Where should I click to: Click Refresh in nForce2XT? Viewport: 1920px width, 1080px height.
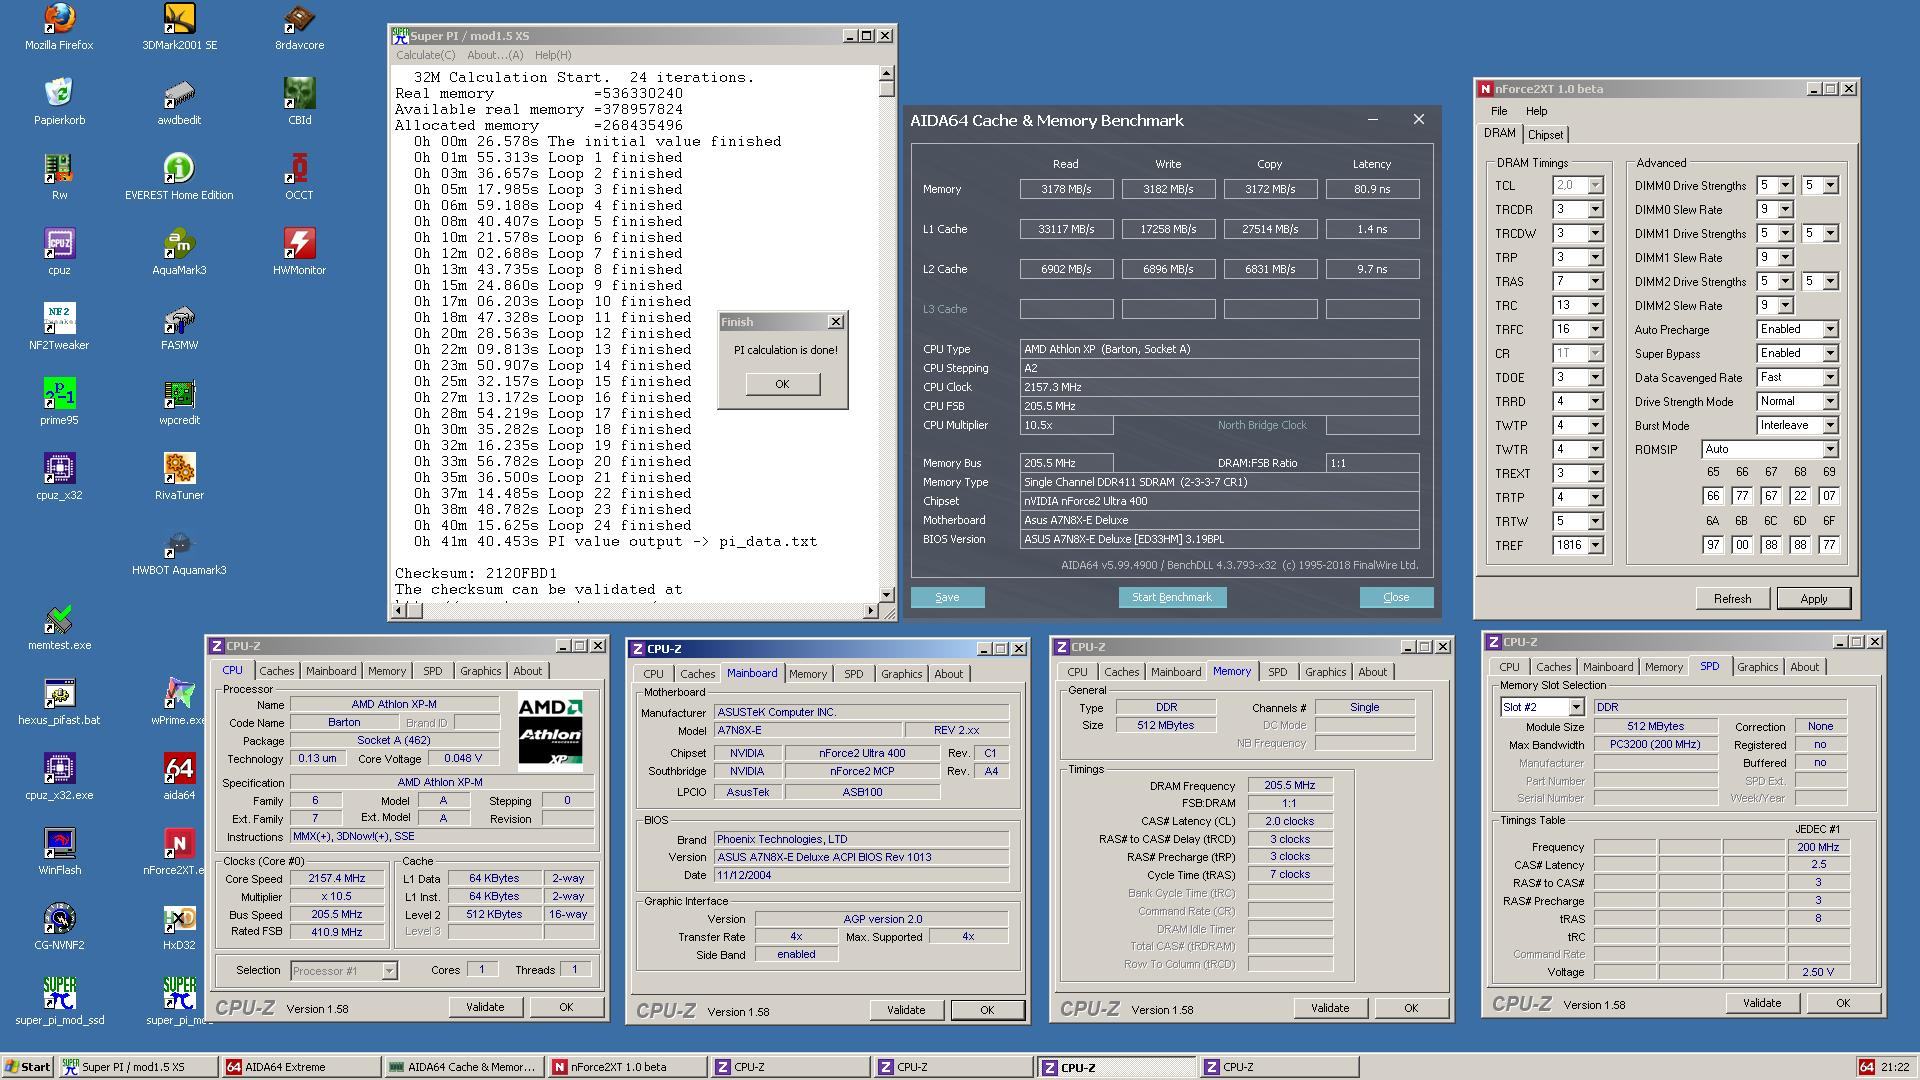click(x=1732, y=598)
